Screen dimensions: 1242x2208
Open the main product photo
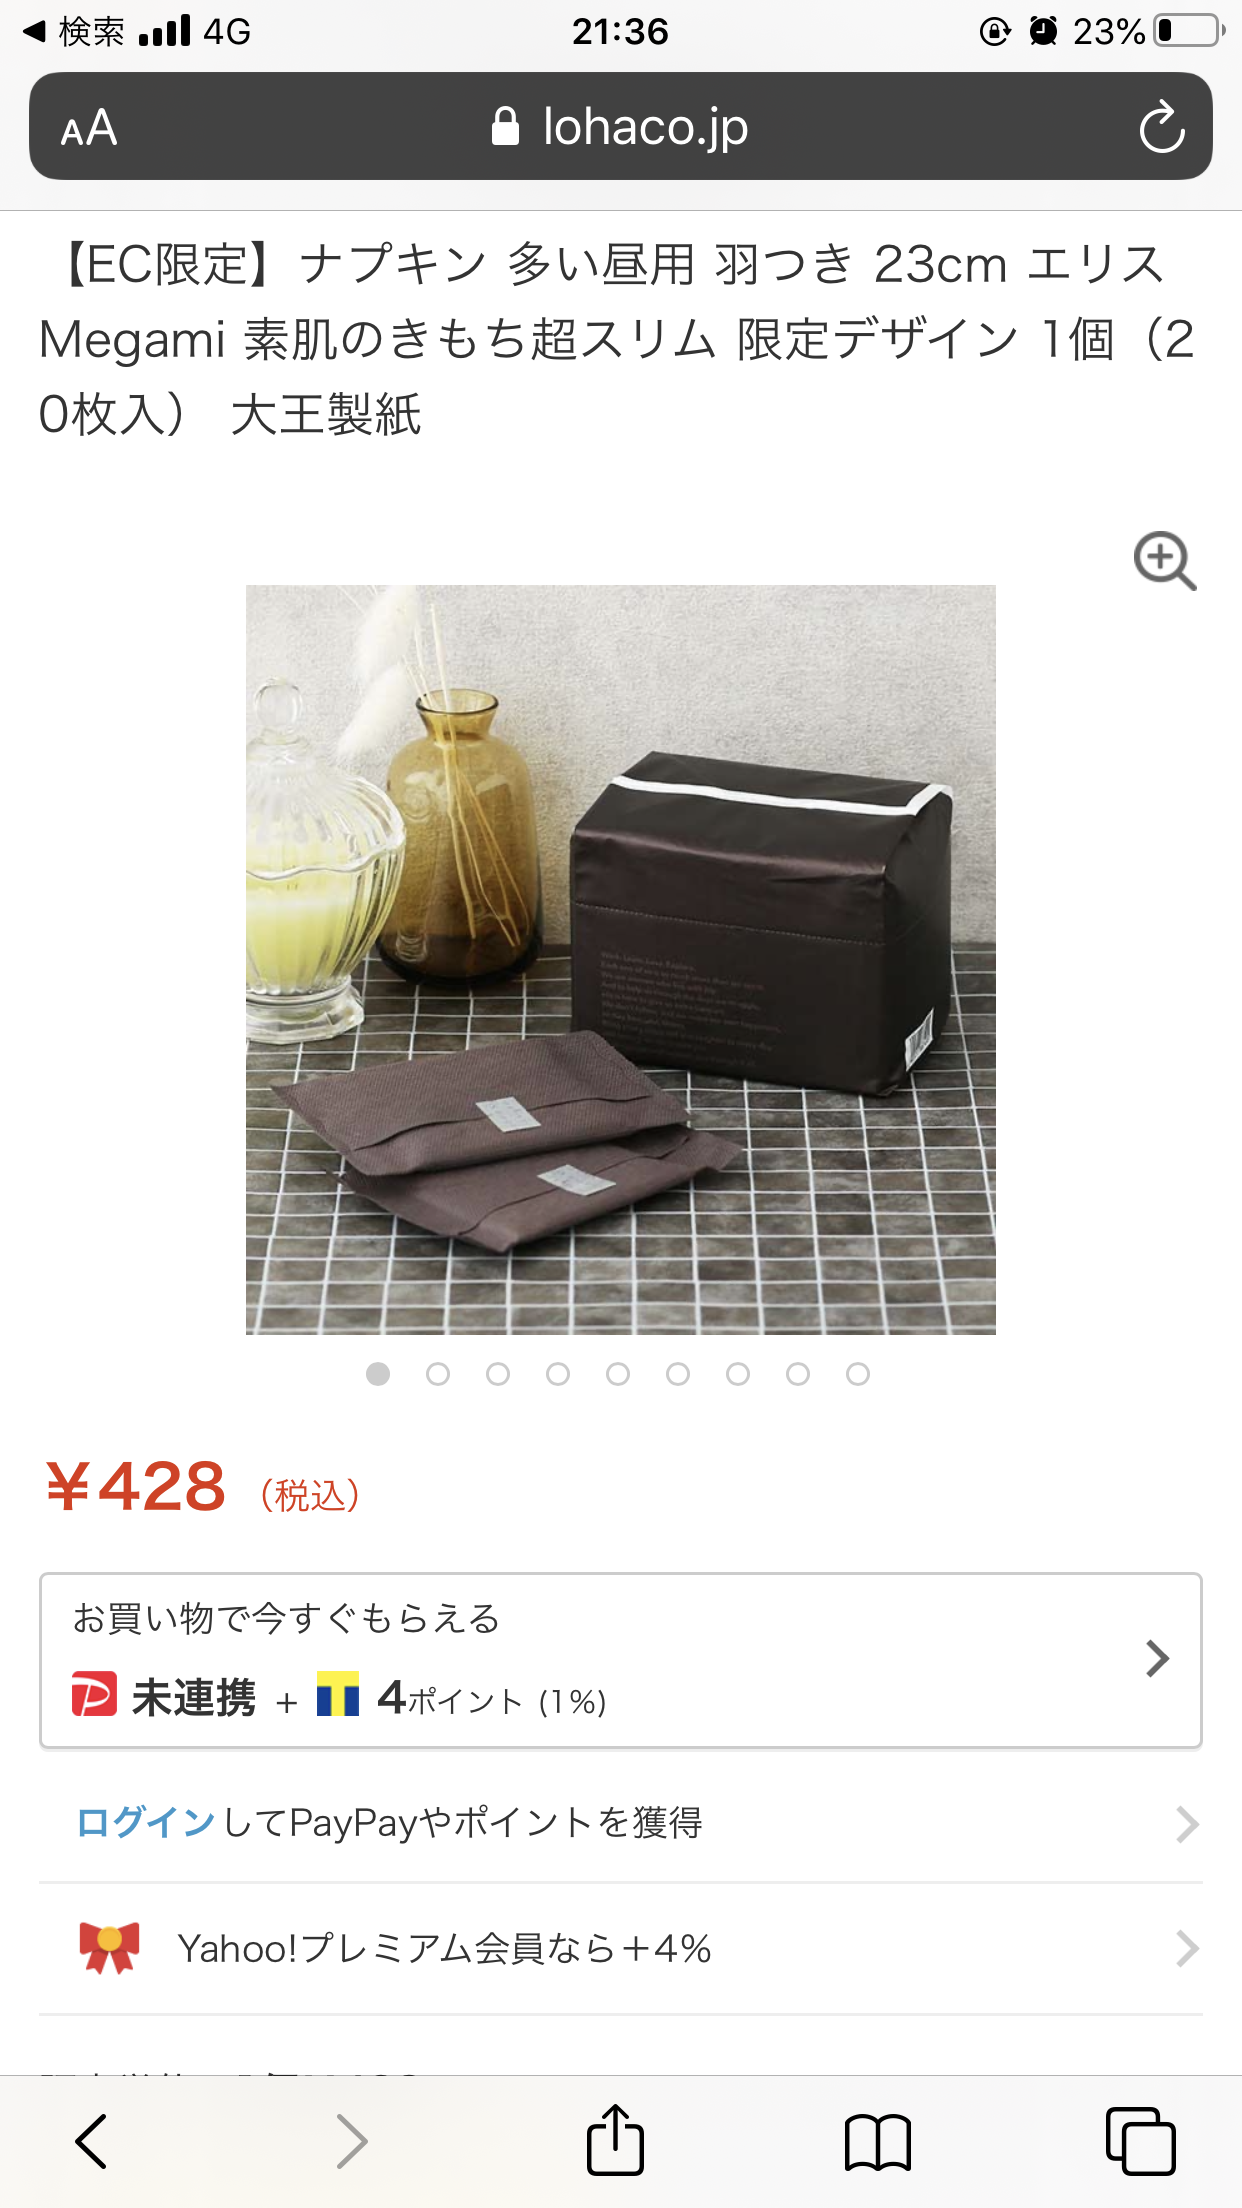621,960
